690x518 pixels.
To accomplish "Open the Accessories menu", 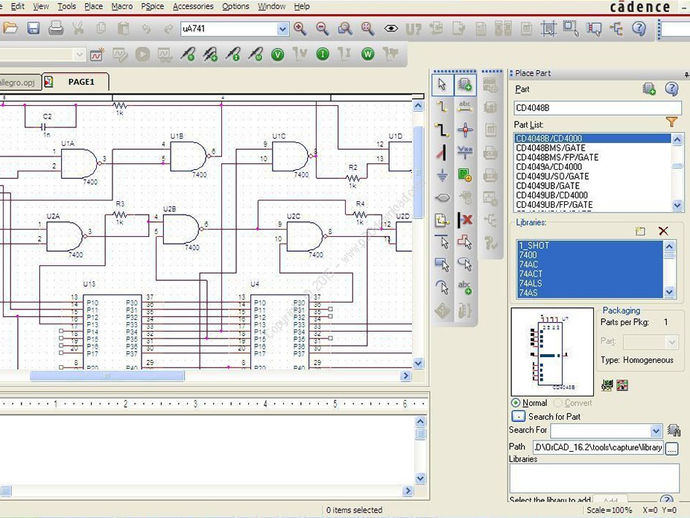I will point(193,7).
